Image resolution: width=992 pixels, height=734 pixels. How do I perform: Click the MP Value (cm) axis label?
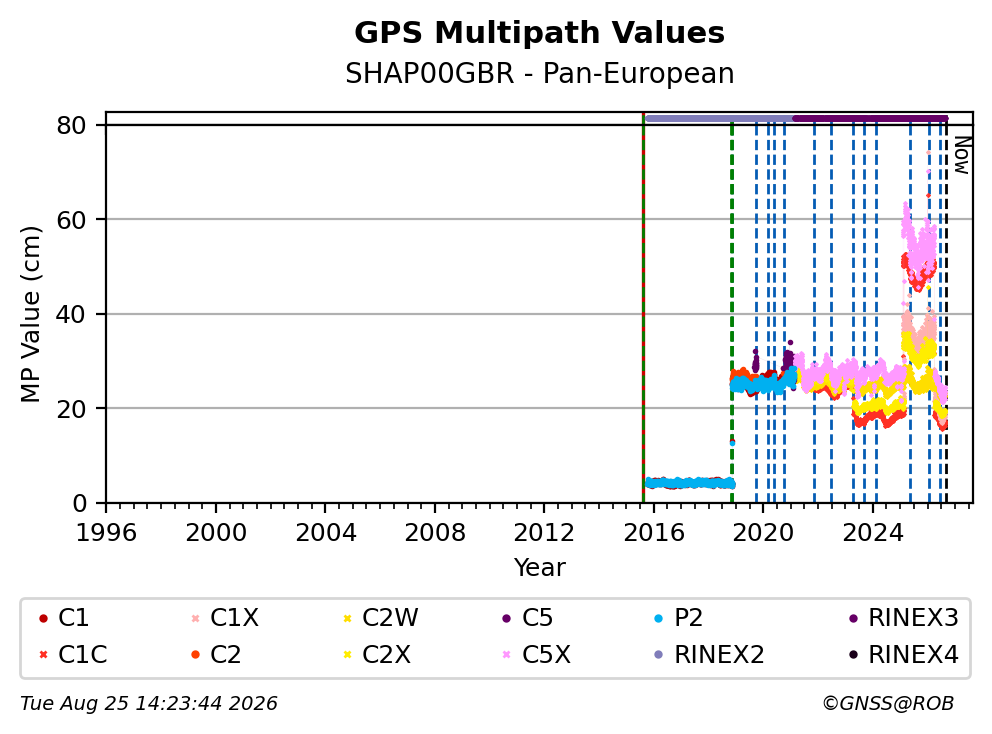(30, 314)
